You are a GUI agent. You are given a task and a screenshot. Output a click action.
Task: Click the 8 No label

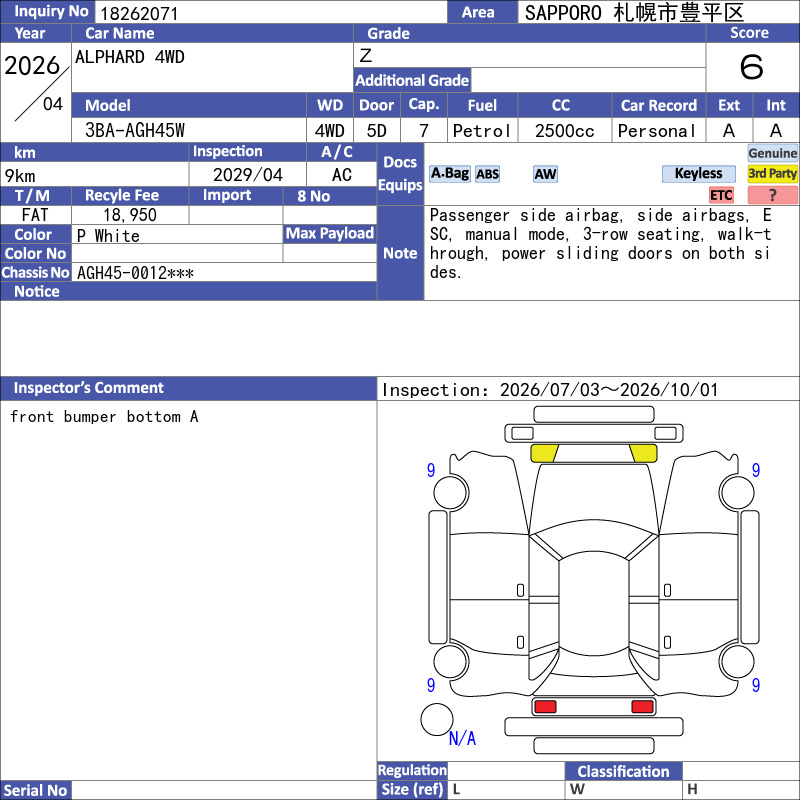314,196
